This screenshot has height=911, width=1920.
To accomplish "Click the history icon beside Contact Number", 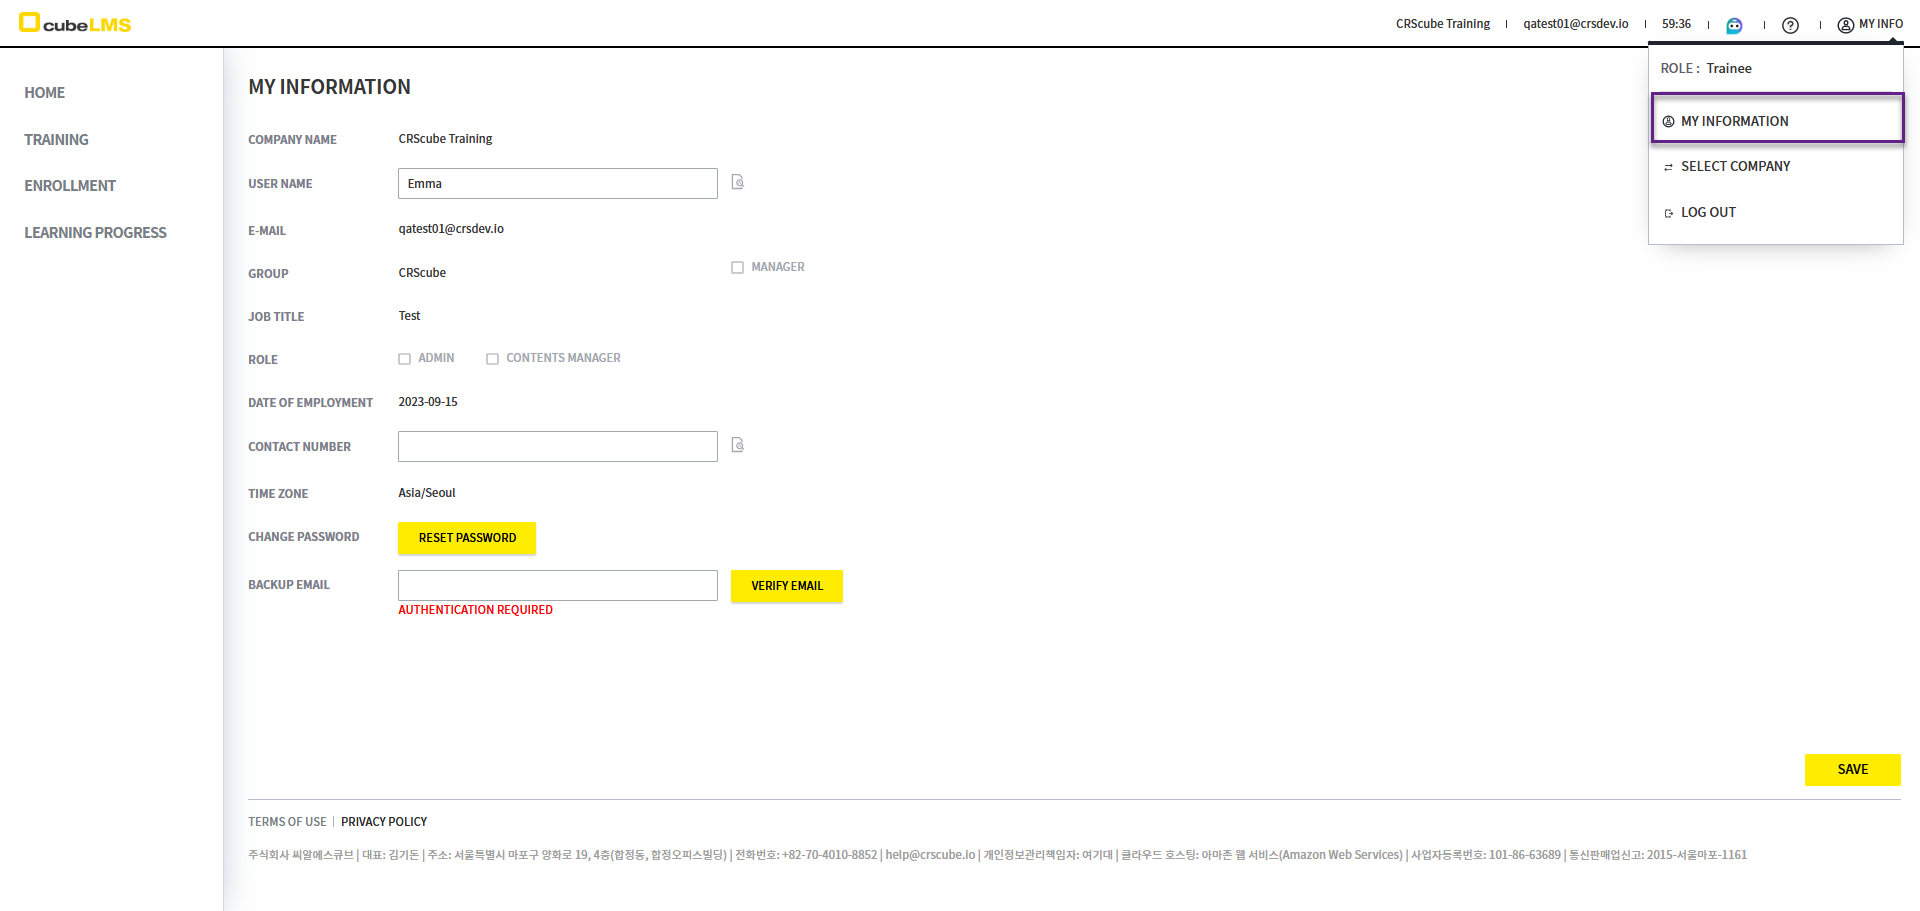I will pyautogui.click(x=737, y=445).
